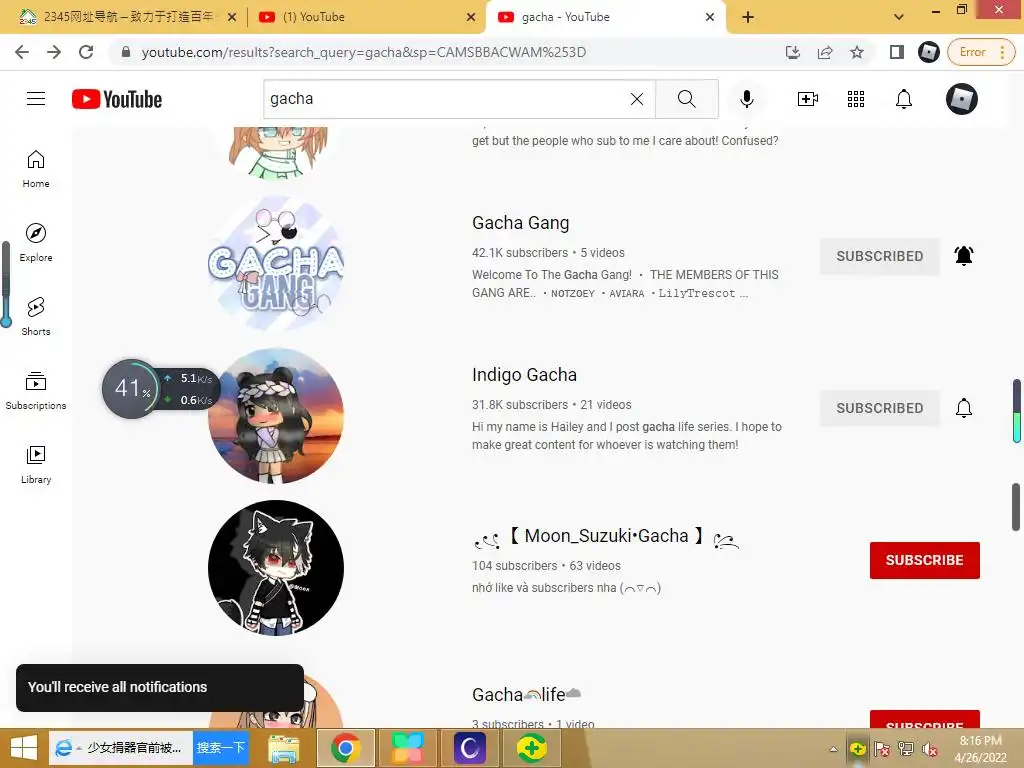This screenshot has width=1024, height=768.
Task: Click the share page icon
Action: click(x=825, y=52)
